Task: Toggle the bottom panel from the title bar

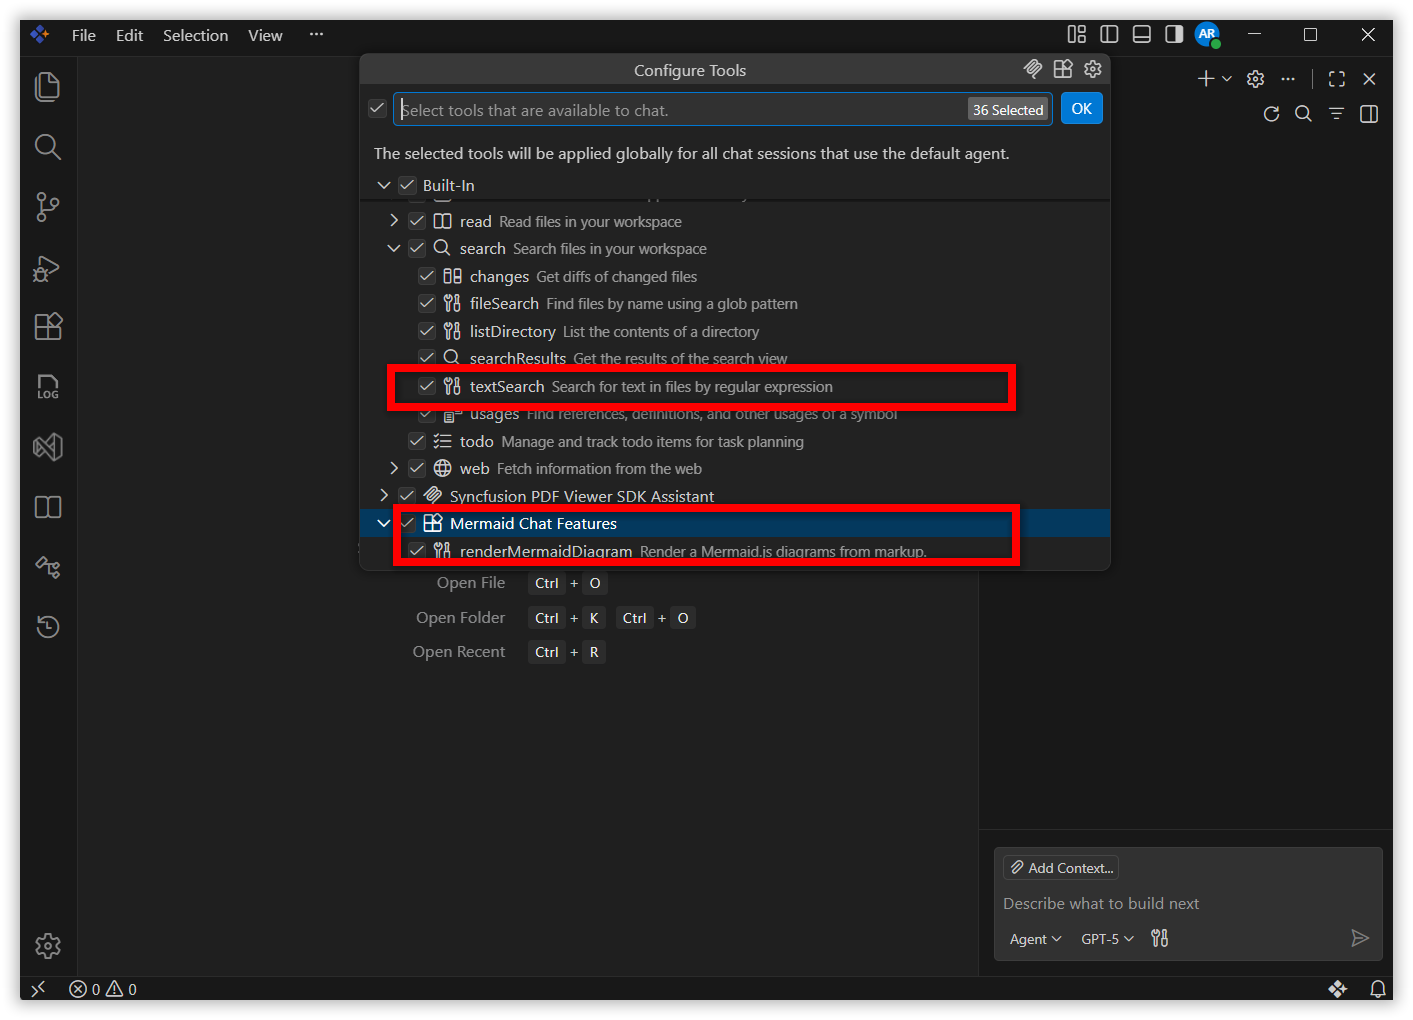Action: [1142, 35]
